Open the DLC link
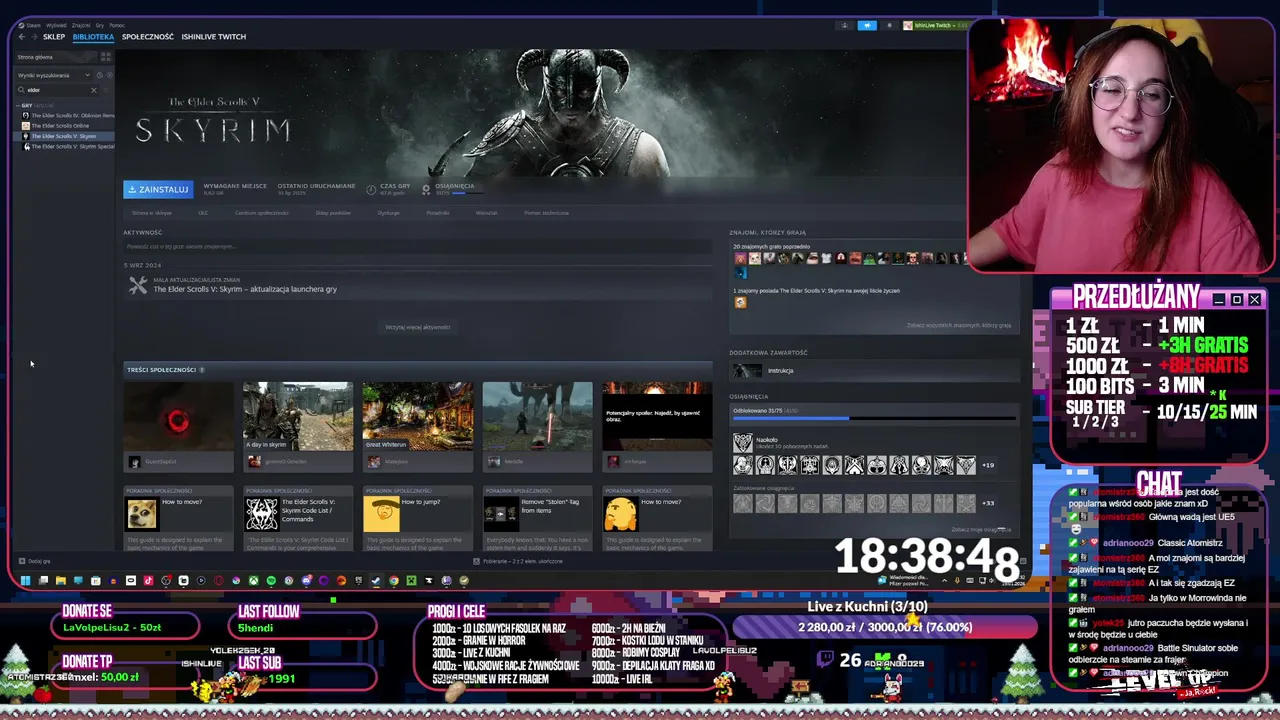1280x720 pixels. [x=203, y=213]
